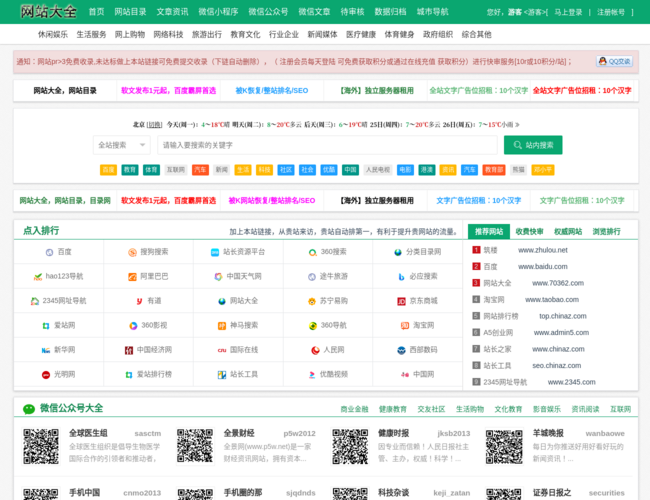The width and height of the screenshot is (650, 500).
Task: Click the 马上登录 login link
Action: tap(568, 12)
